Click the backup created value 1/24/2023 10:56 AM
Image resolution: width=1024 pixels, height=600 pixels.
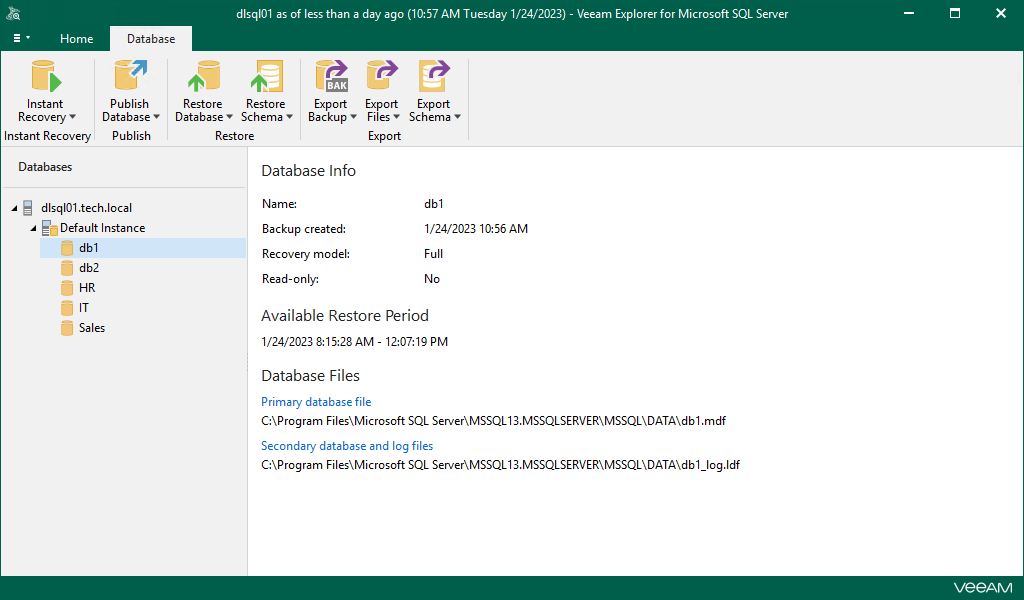point(476,229)
